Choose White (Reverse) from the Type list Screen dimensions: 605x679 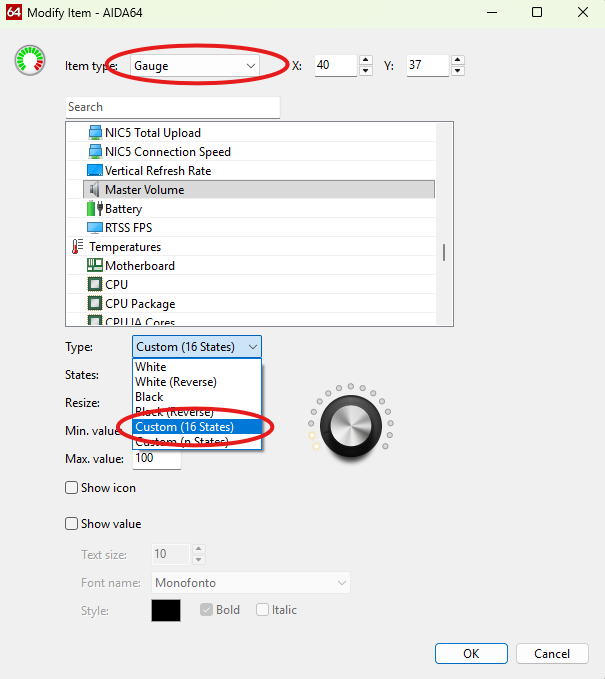(x=176, y=382)
